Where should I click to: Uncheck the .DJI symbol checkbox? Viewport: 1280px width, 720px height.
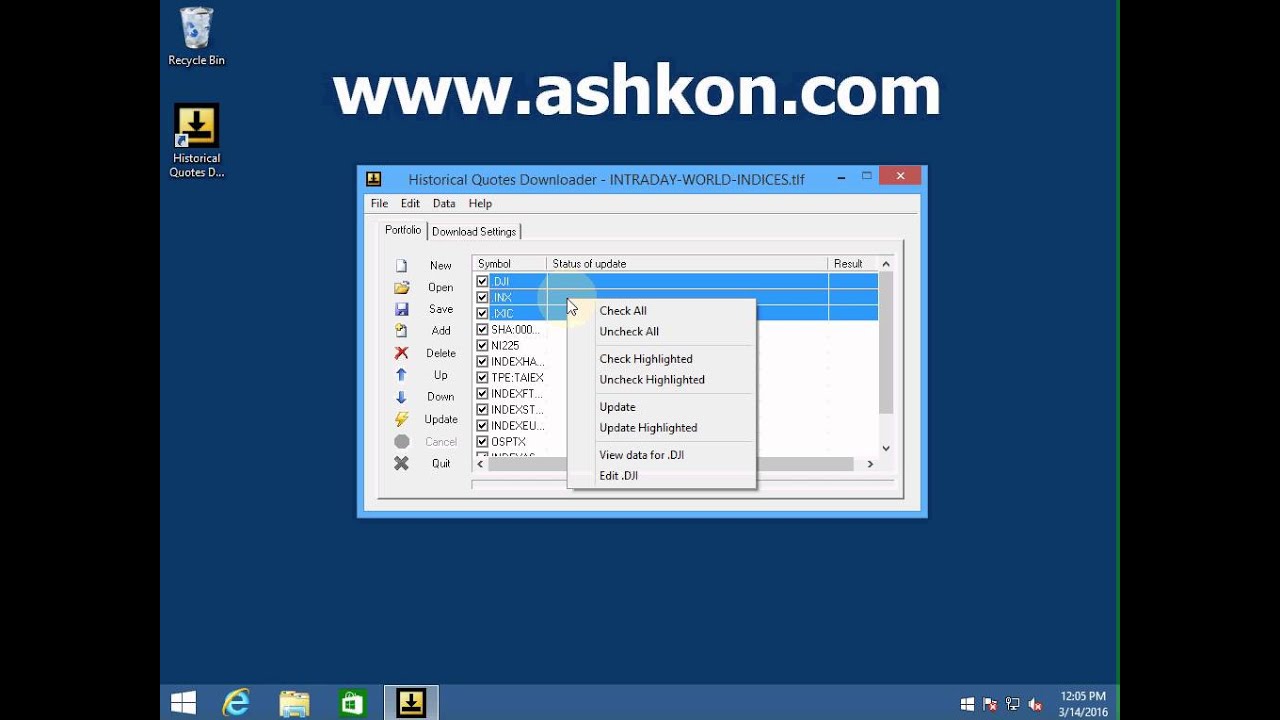(x=482, y=282)
